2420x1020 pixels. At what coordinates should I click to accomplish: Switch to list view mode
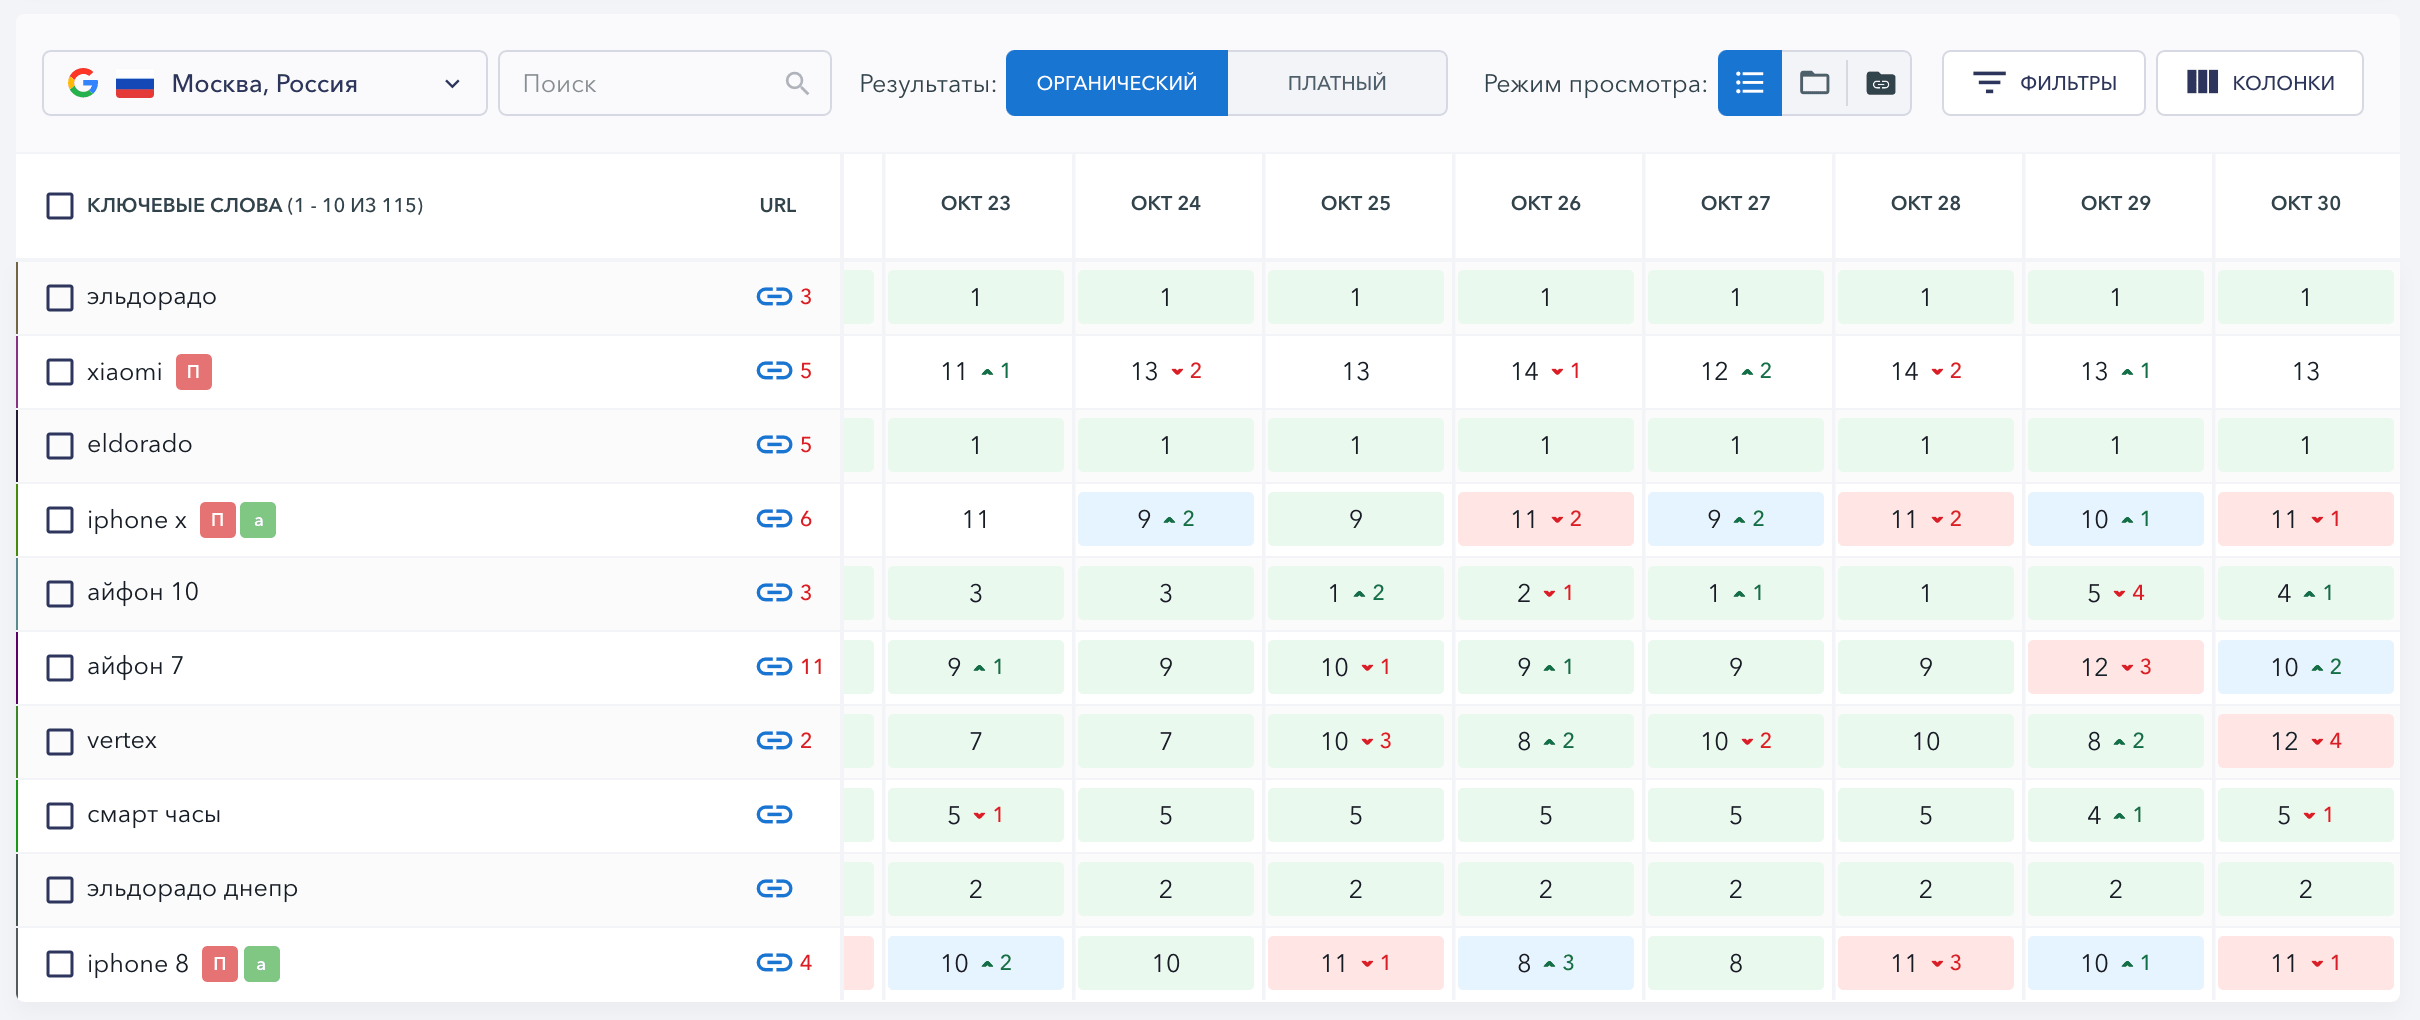tap(1750, 83)
